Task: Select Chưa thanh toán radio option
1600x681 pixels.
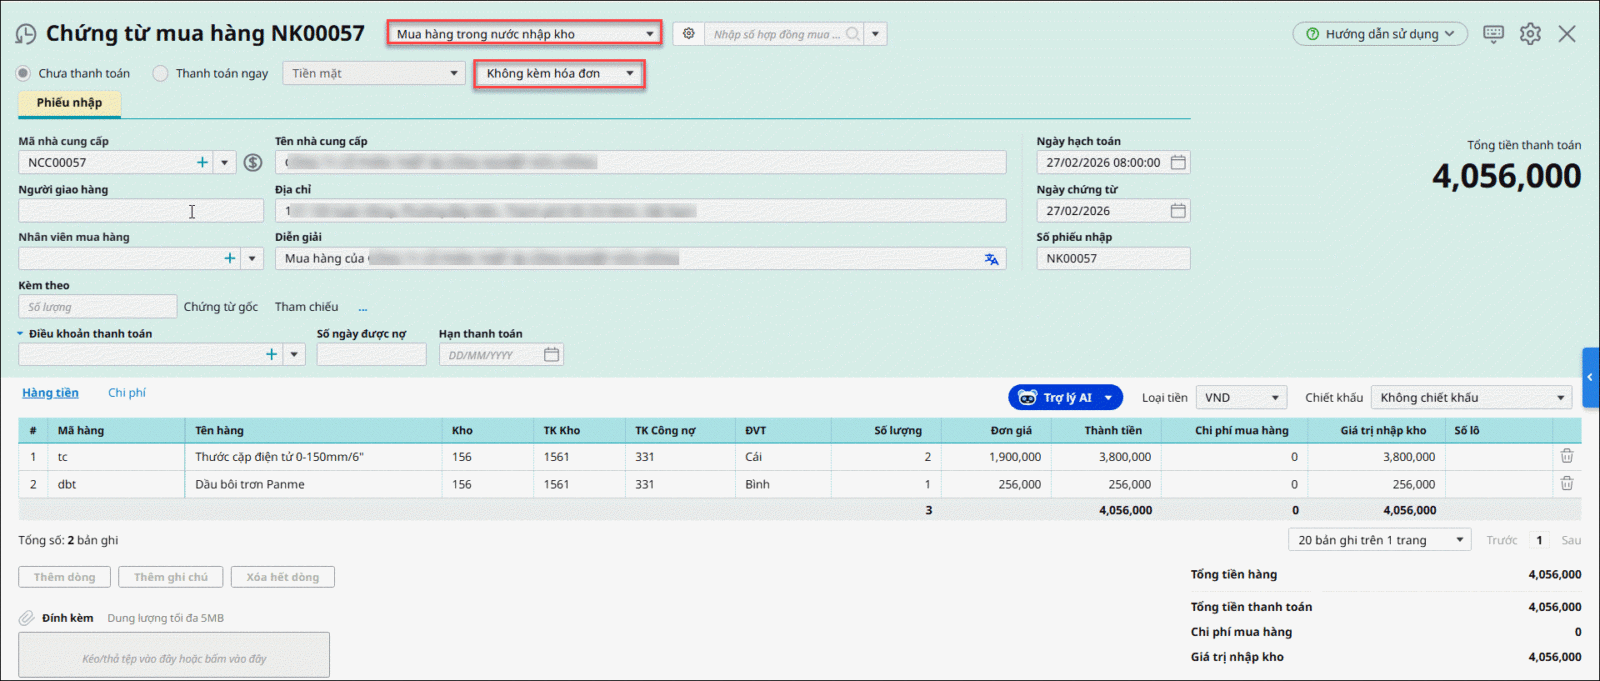Action: click(23, 73)
